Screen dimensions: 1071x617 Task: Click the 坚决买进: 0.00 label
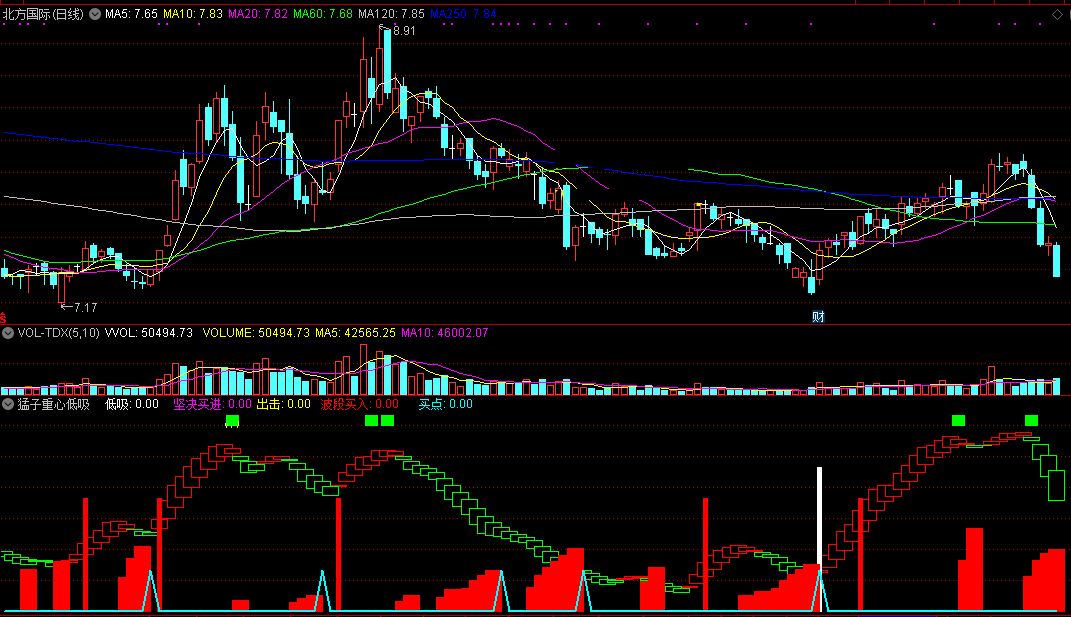pyautogui.click(x=212, y=405)
